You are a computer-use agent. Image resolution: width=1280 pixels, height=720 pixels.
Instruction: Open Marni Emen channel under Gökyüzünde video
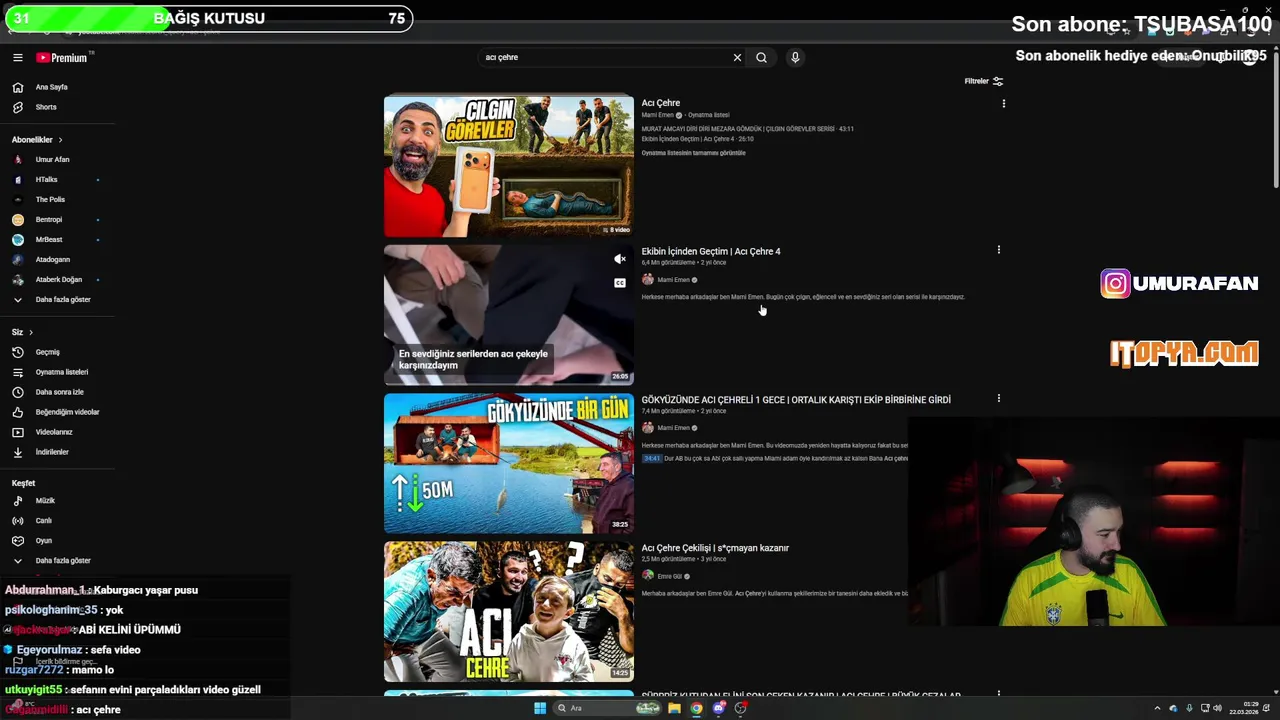click(x=674, y=428)
